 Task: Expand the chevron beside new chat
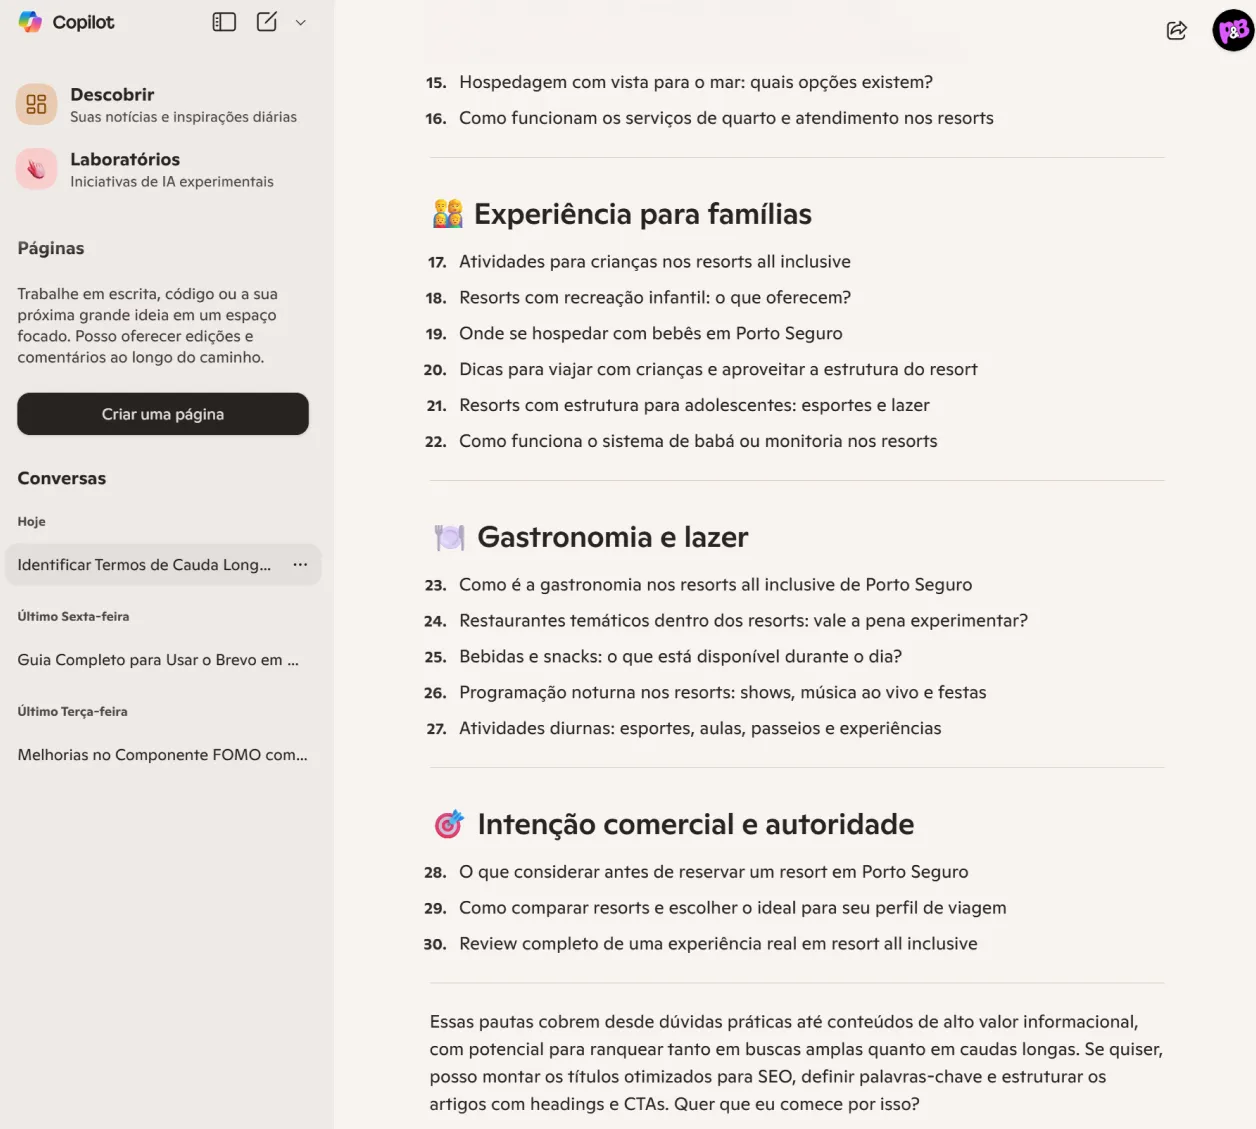click(300, 22)
